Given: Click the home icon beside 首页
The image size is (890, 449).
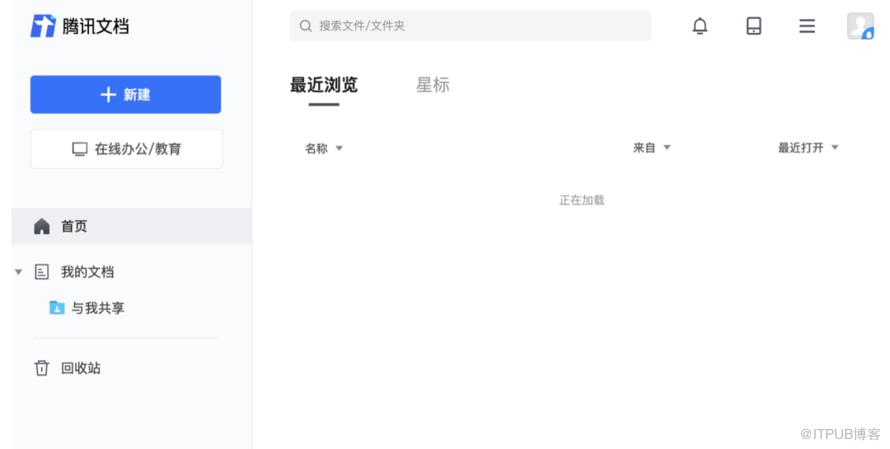Looking at the screenshot, I should [x=41, y=226].
